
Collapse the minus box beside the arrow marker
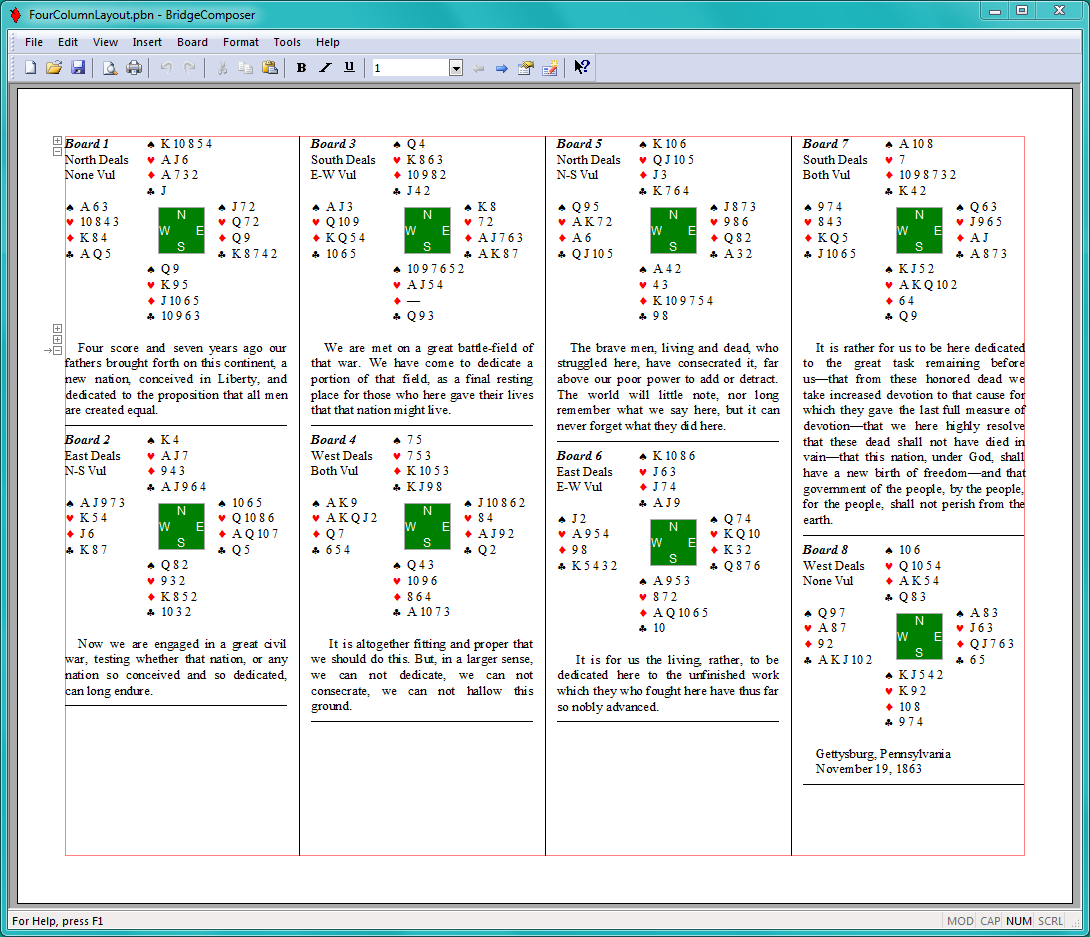click(57, 350)
